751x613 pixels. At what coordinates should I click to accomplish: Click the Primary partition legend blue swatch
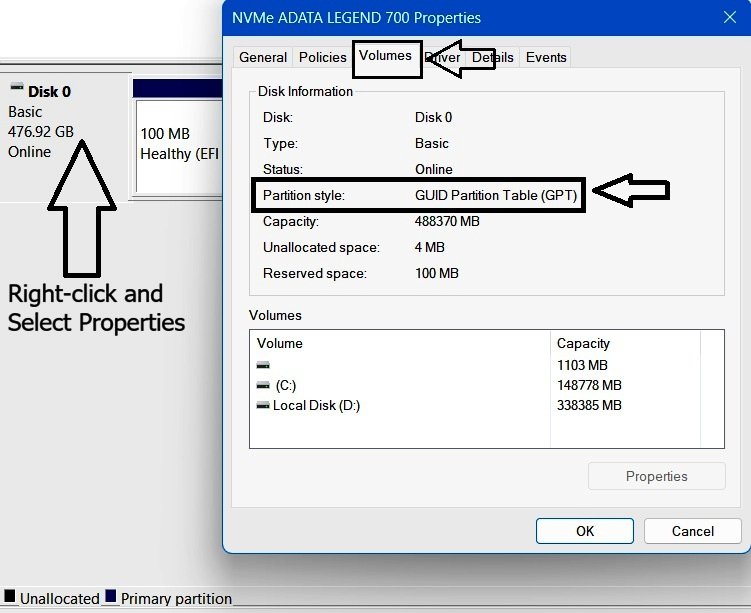(111, 595)
